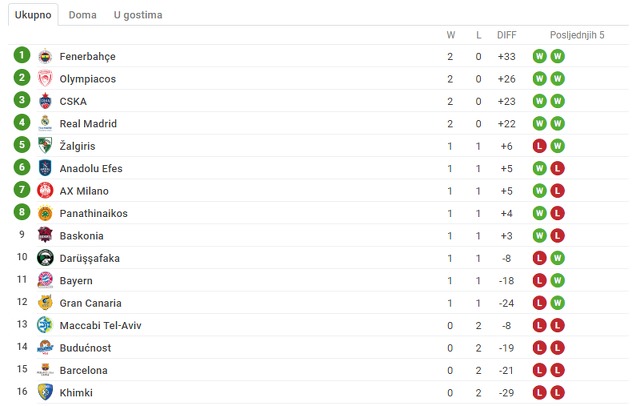
Task: Click the AX Milano red logo
Action: tap(45, 191)
